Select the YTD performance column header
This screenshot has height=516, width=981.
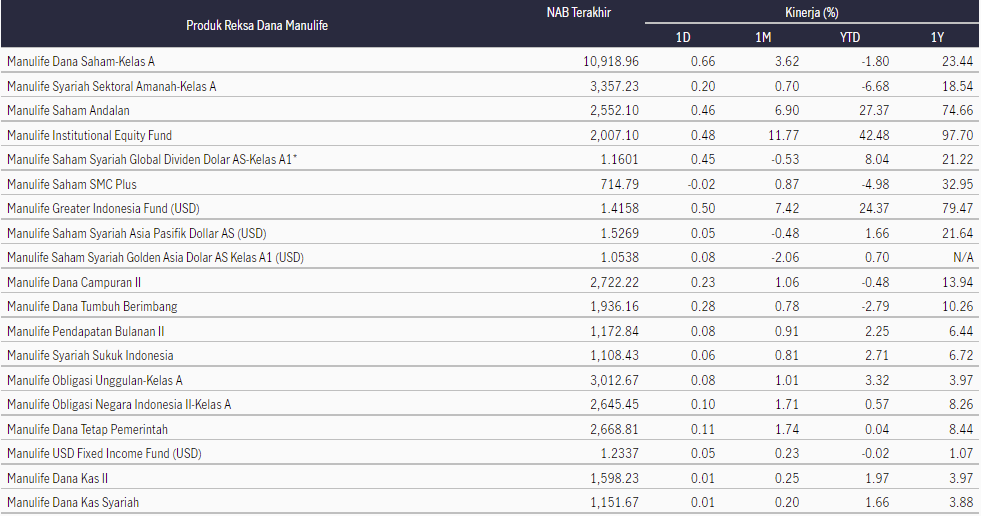[850, 38]
